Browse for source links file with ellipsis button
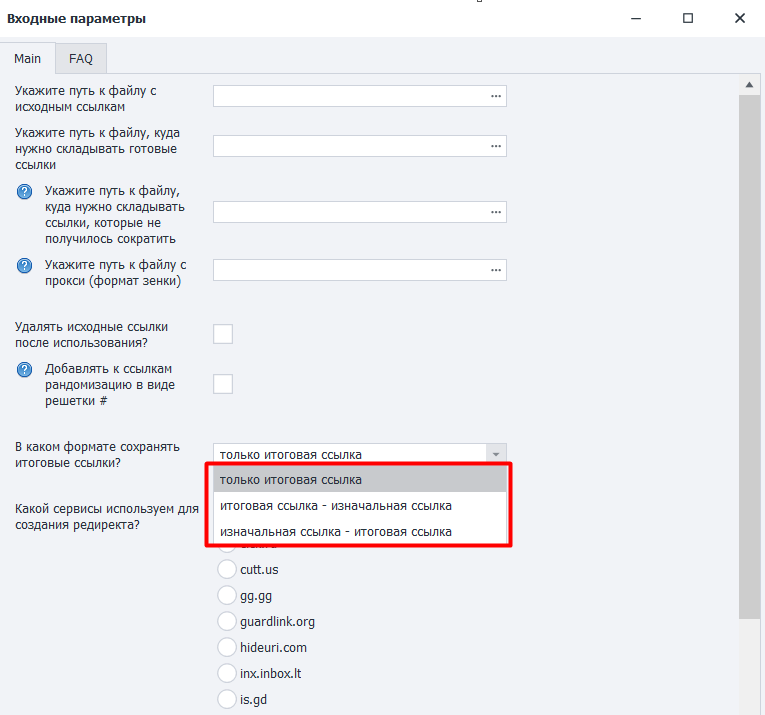The image size is (765, 715). click(x=496, y=96)
